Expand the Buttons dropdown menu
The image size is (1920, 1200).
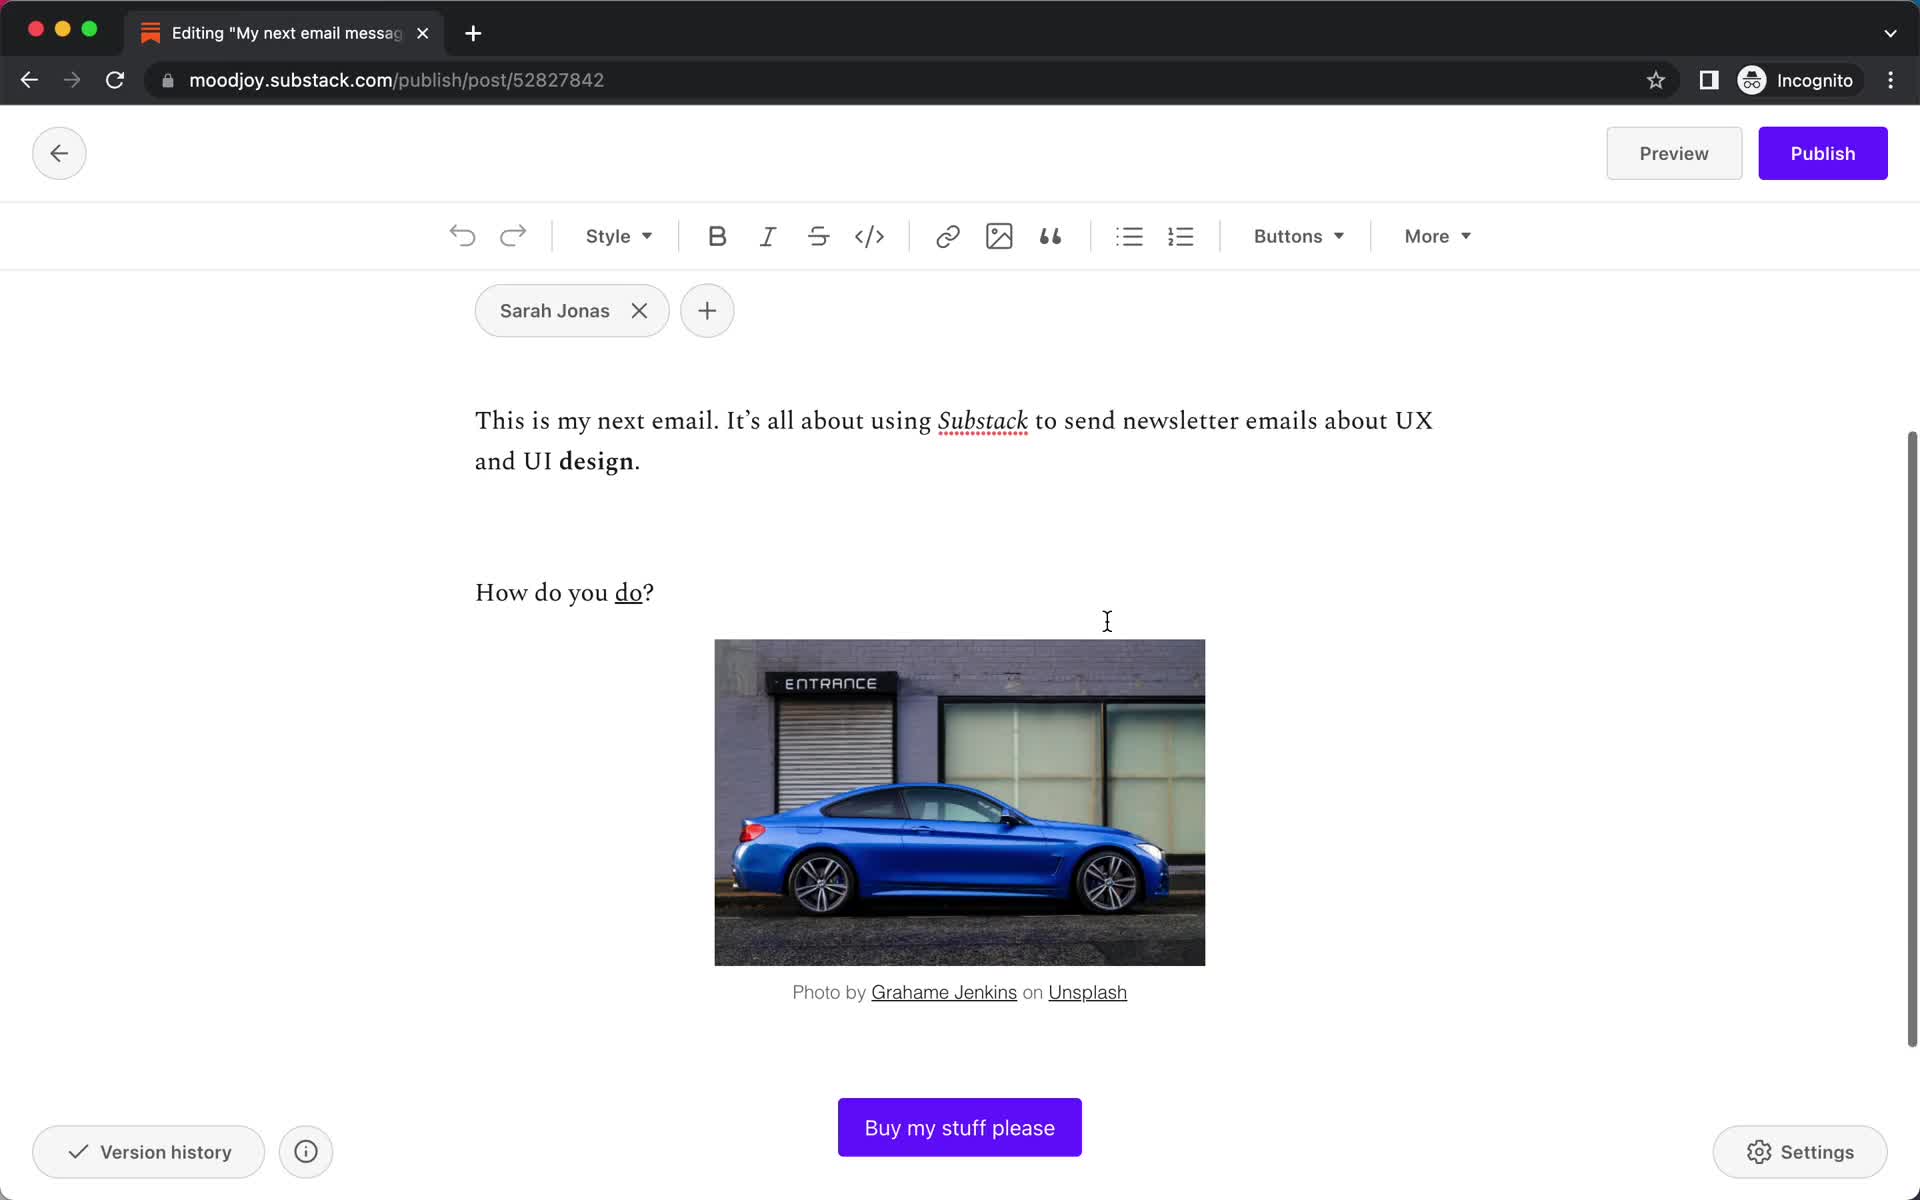[1297, 235]
